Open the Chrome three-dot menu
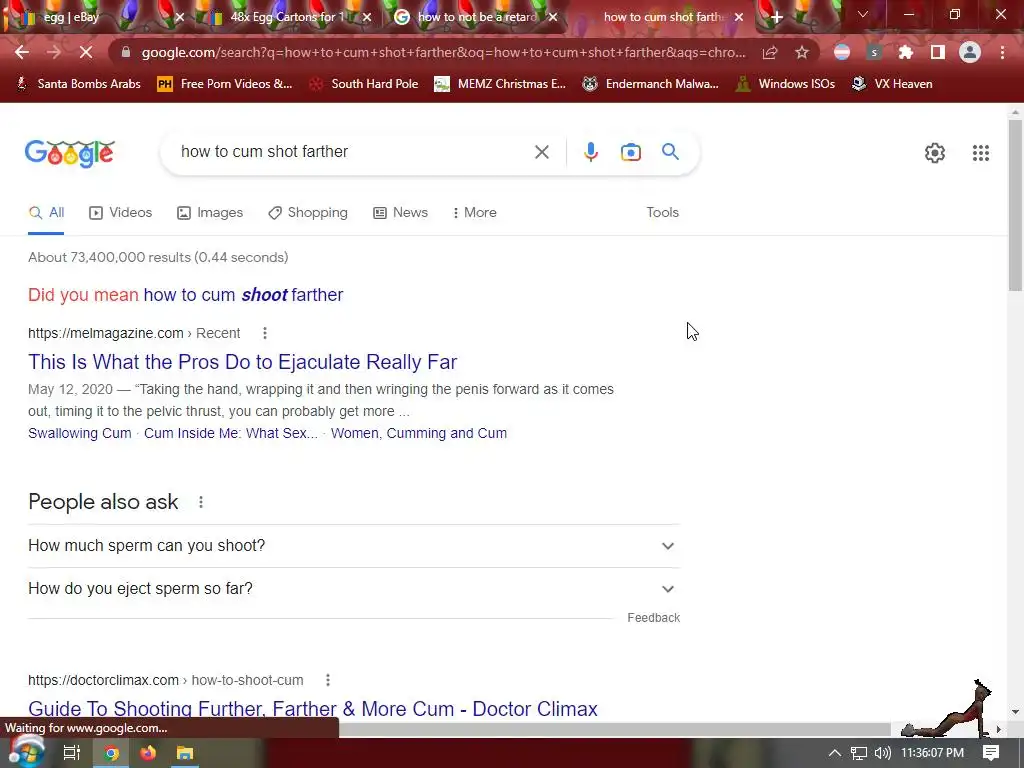 click(x=1002, y=52)
